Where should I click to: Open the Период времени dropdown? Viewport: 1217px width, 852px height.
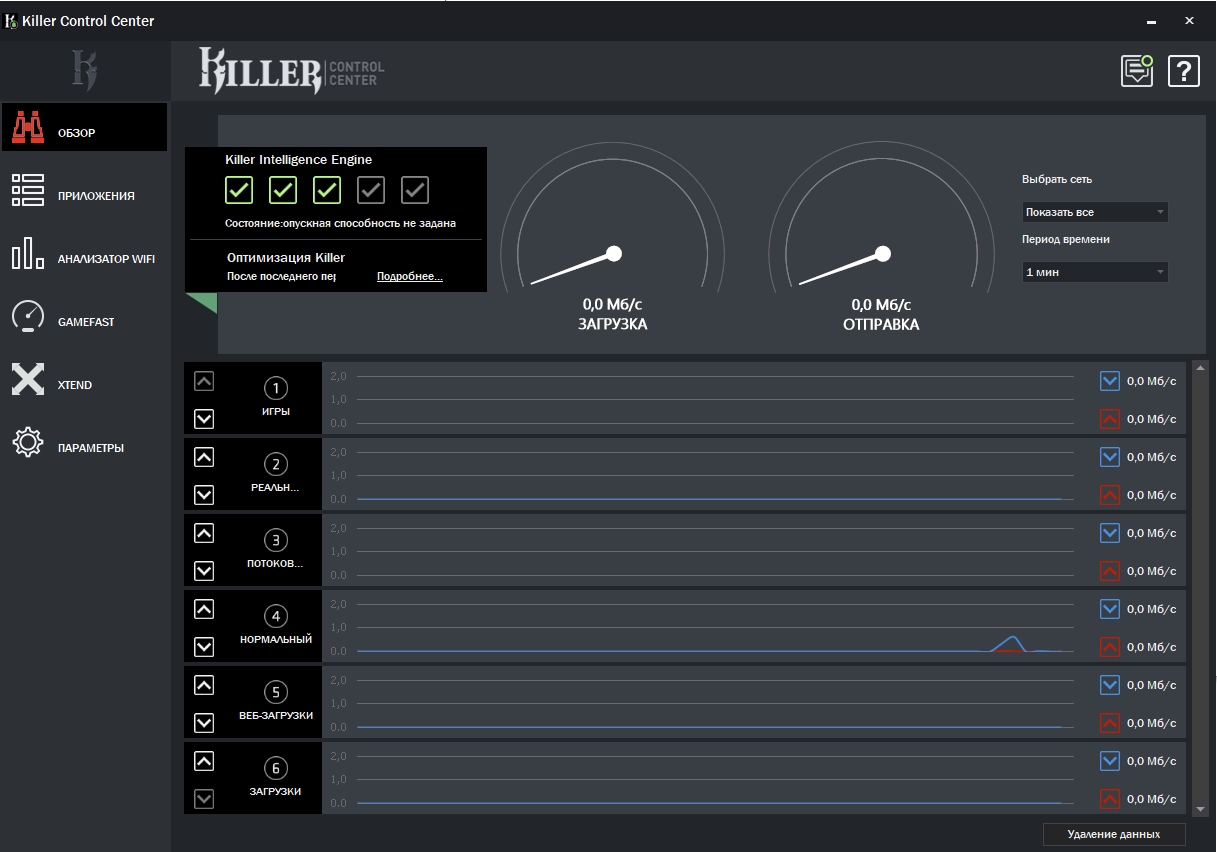[x=1095, y=272]
